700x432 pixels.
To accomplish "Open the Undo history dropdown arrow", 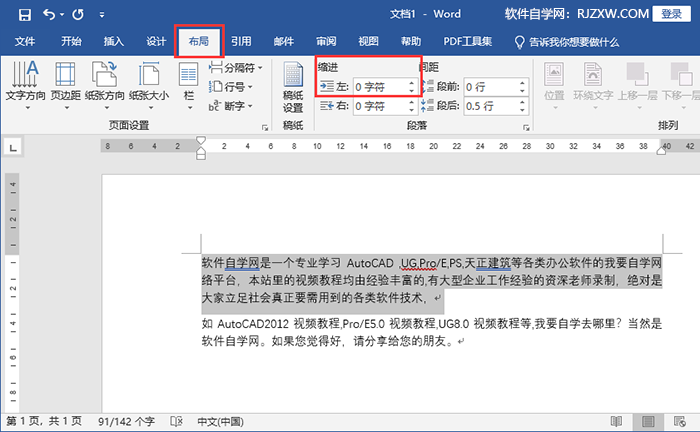I will (x=62, y=15).
